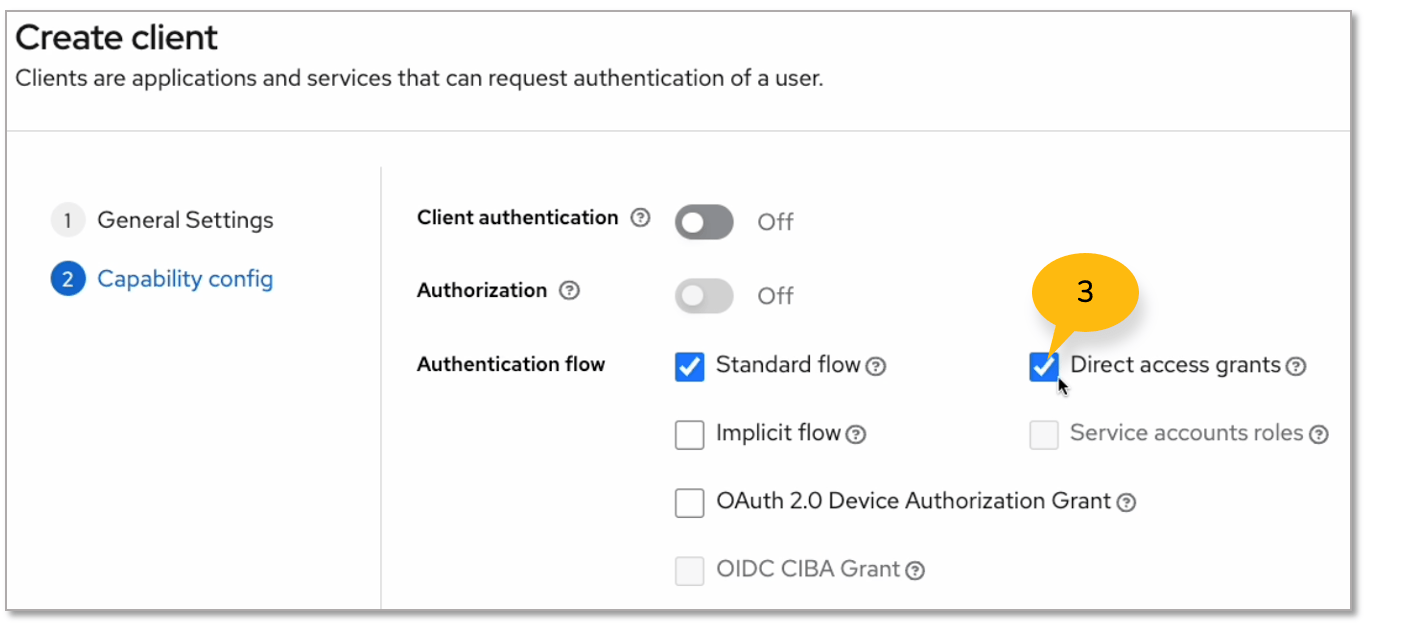Turn on Client authentication
Viewport: 1428px width, 624px height.
(x=703, y=221)
